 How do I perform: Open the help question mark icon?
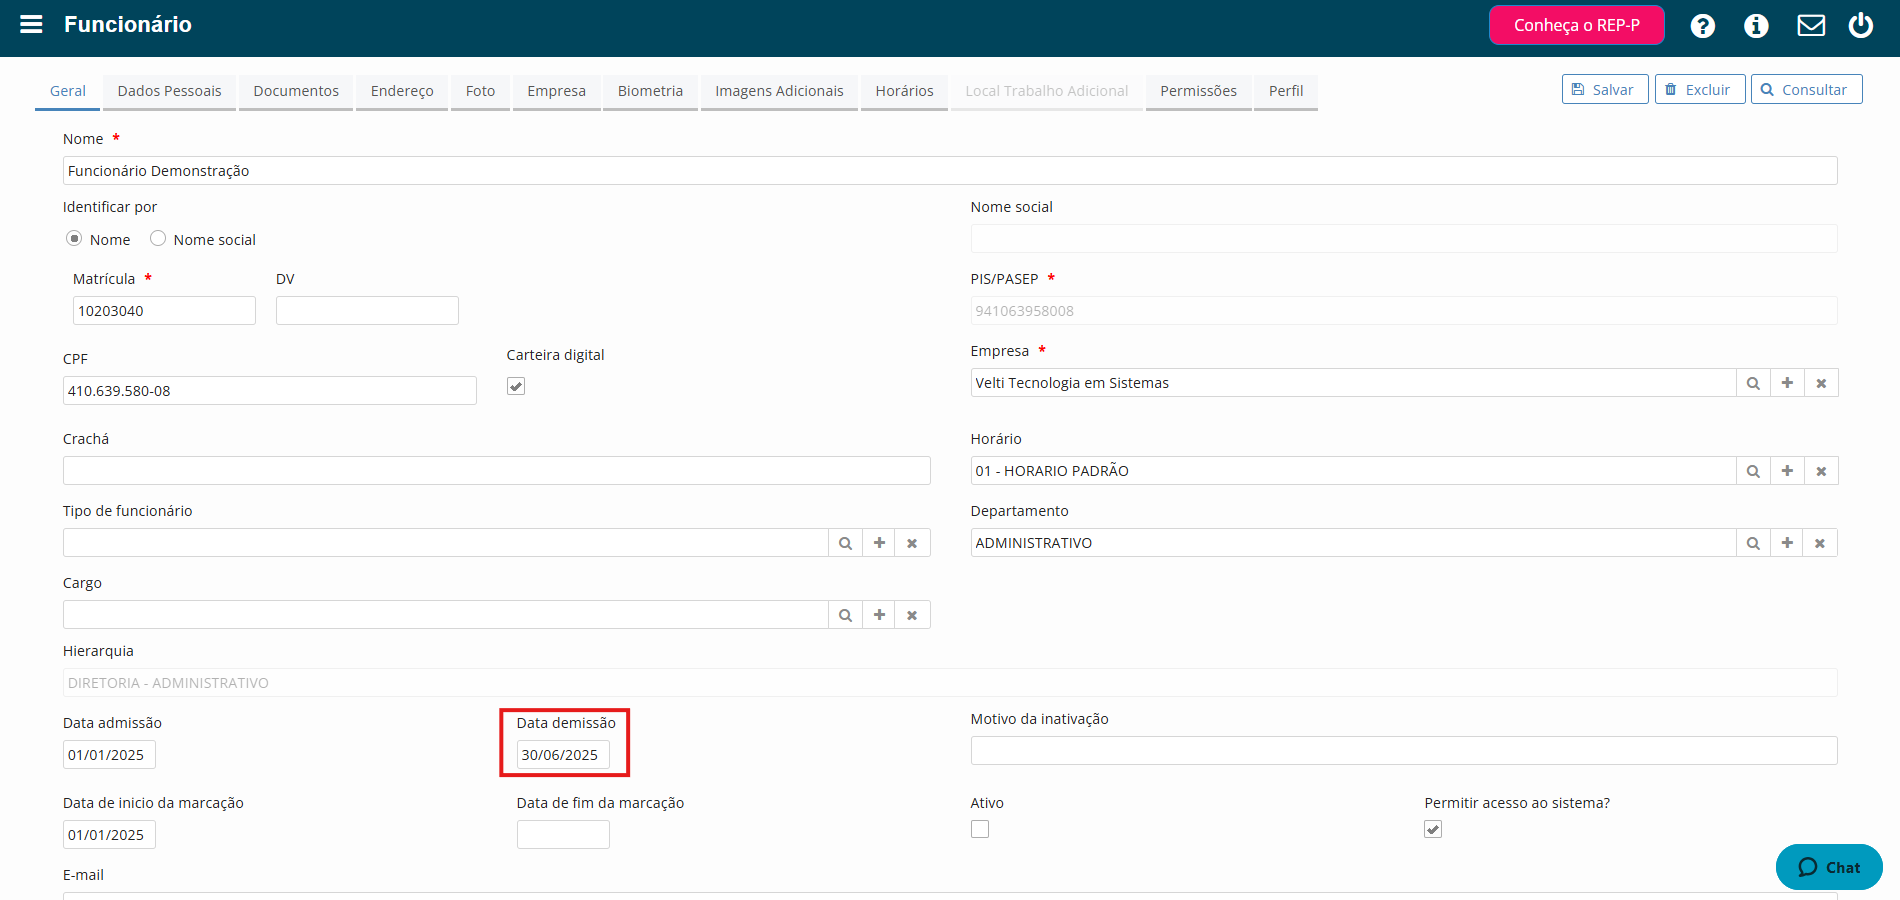(1702, 26)
